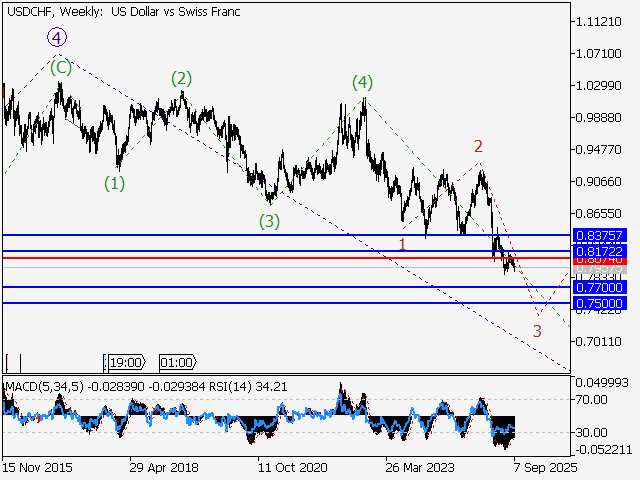The image size is (640, 480).
Task: Click the circled purple wave 4 label
Action: pyautogui.click(x=57, y=38)
